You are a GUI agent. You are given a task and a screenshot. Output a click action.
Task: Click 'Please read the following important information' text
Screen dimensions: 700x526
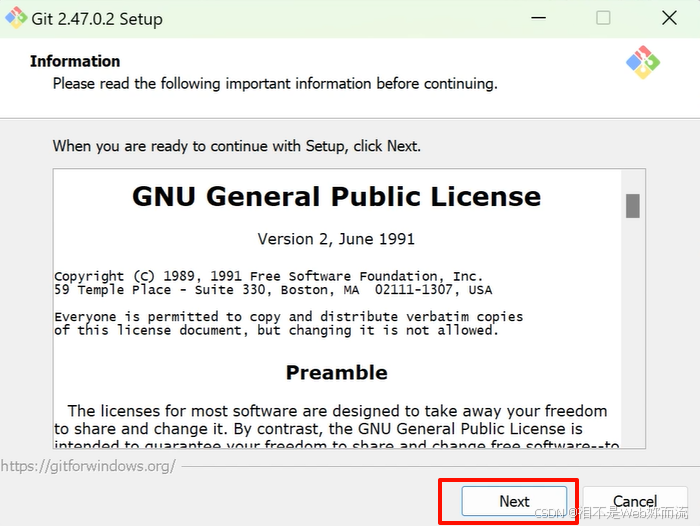pyautogui.click(x=275, y=83)
